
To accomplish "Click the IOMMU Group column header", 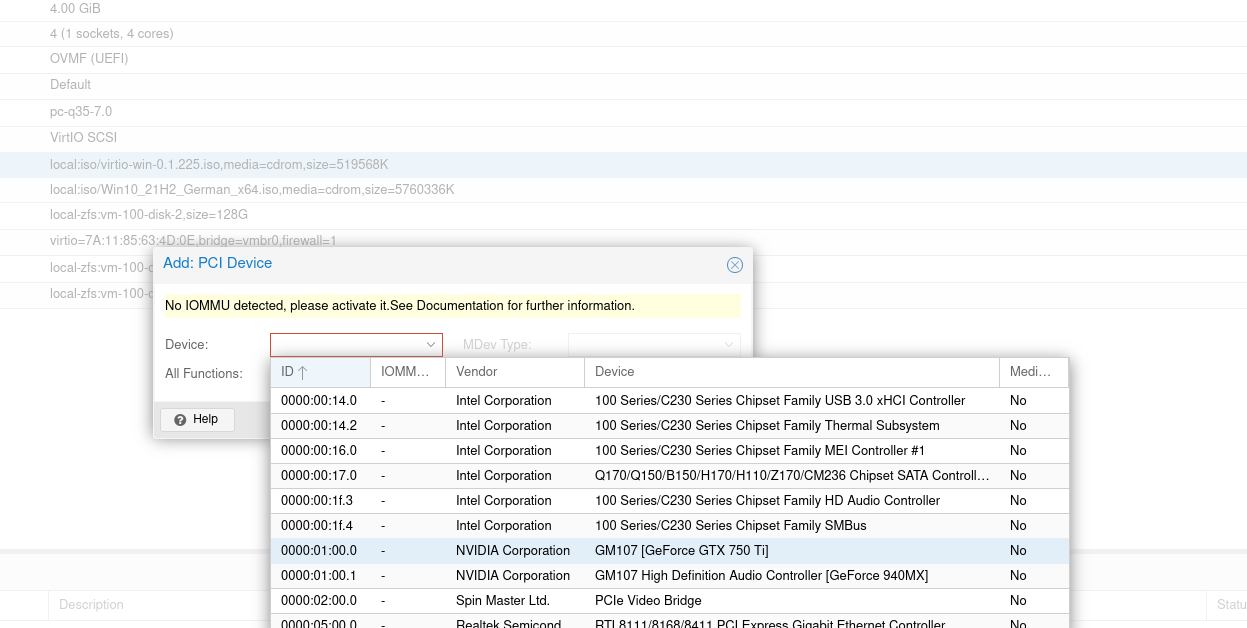I will (x=407, y=372).
